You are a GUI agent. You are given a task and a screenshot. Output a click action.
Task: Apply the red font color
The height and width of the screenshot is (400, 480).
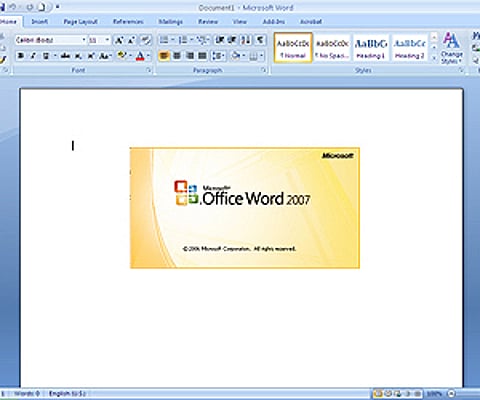[x=140, y=56]
